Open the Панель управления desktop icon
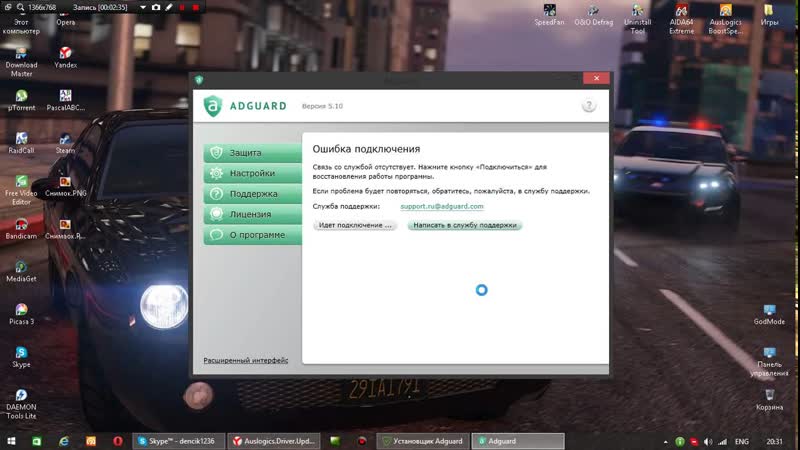 pos(769,361)
